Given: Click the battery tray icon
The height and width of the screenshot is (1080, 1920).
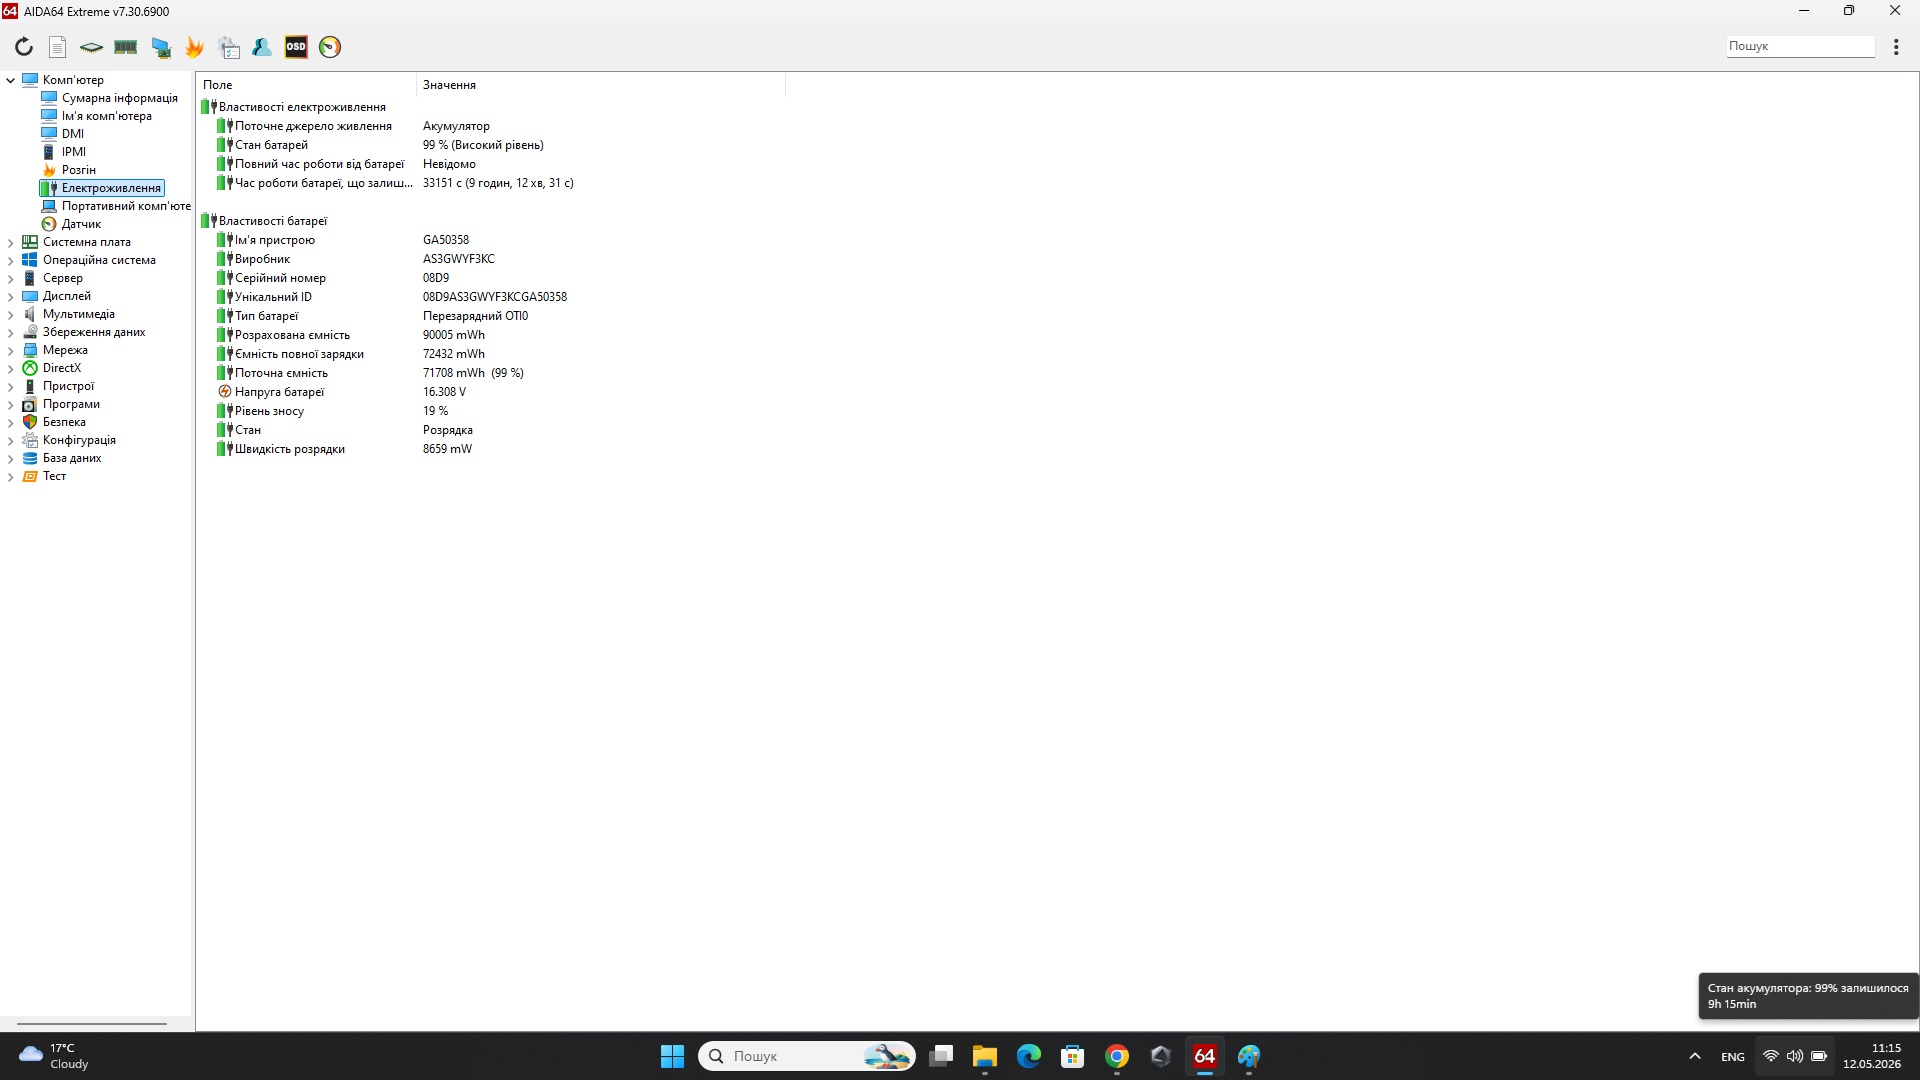Looking at the screenshot, I should 1819,1056.
